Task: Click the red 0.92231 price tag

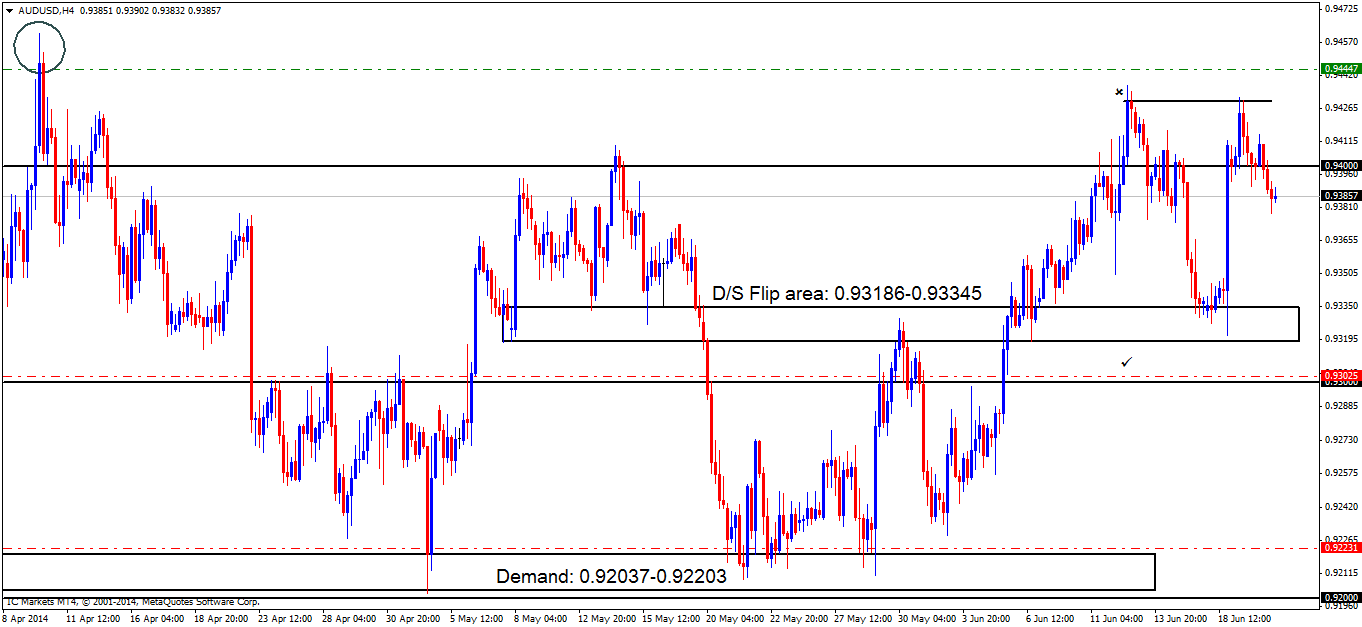Action: click(x=1340, y=547)
